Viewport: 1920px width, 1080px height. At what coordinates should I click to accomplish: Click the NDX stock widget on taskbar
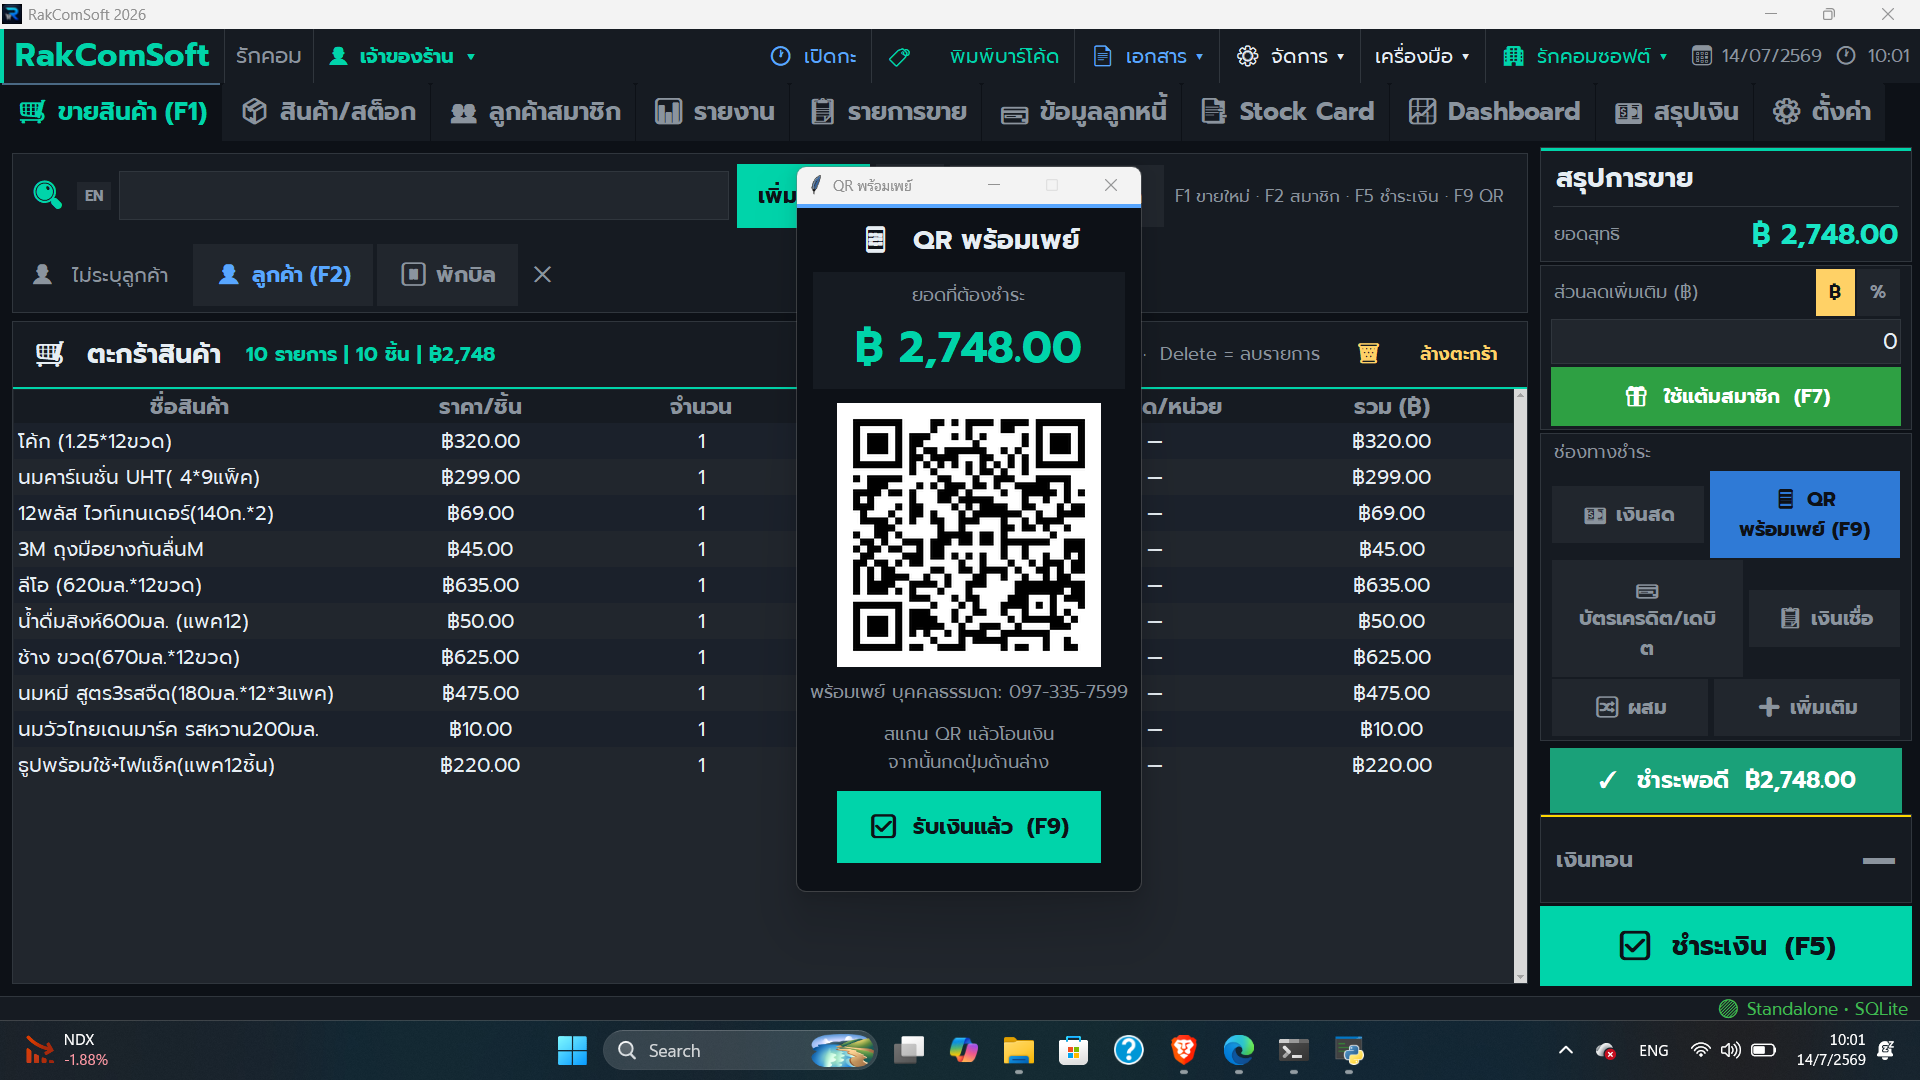[x=67, y=1050]
